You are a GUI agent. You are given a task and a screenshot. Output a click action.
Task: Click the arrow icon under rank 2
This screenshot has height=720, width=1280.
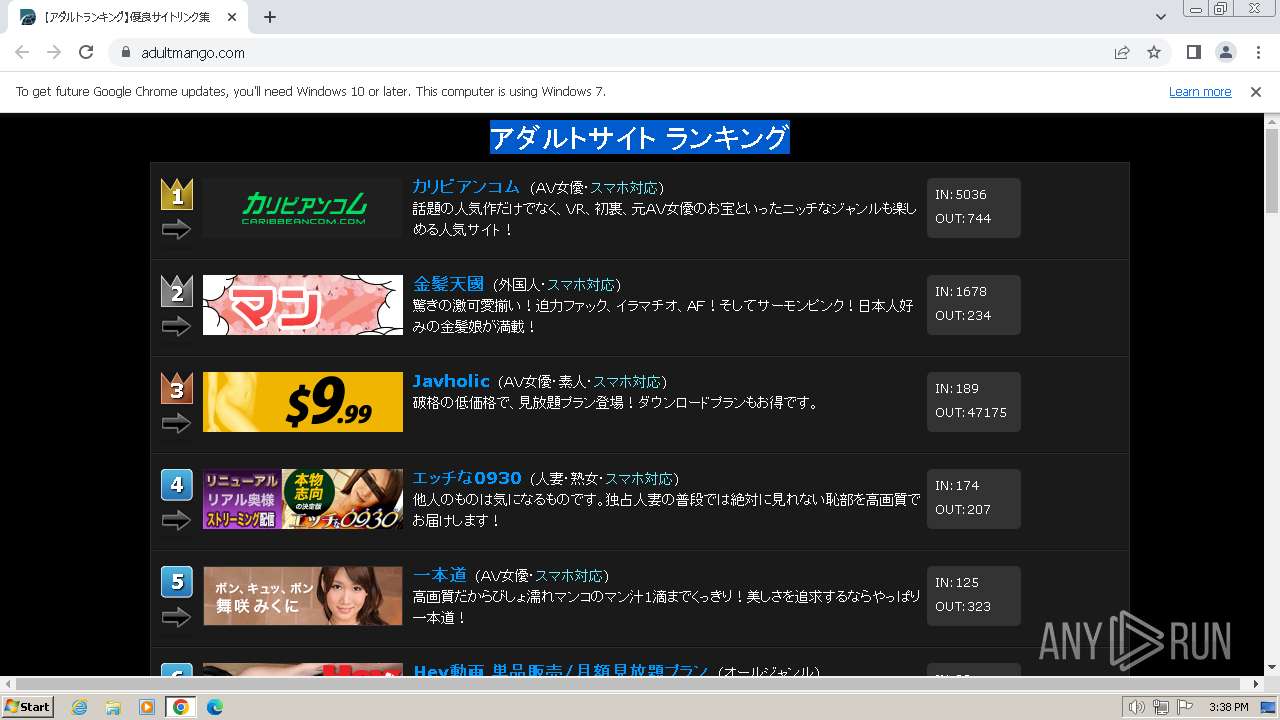[176, 327]
